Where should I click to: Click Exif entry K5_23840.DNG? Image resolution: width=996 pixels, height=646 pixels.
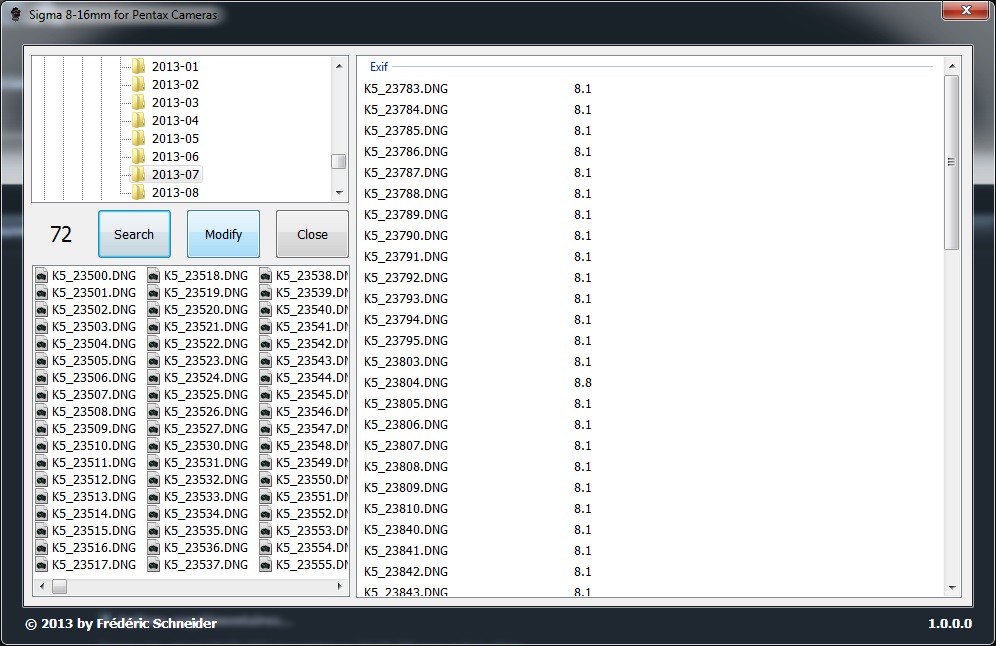point(406,530)
